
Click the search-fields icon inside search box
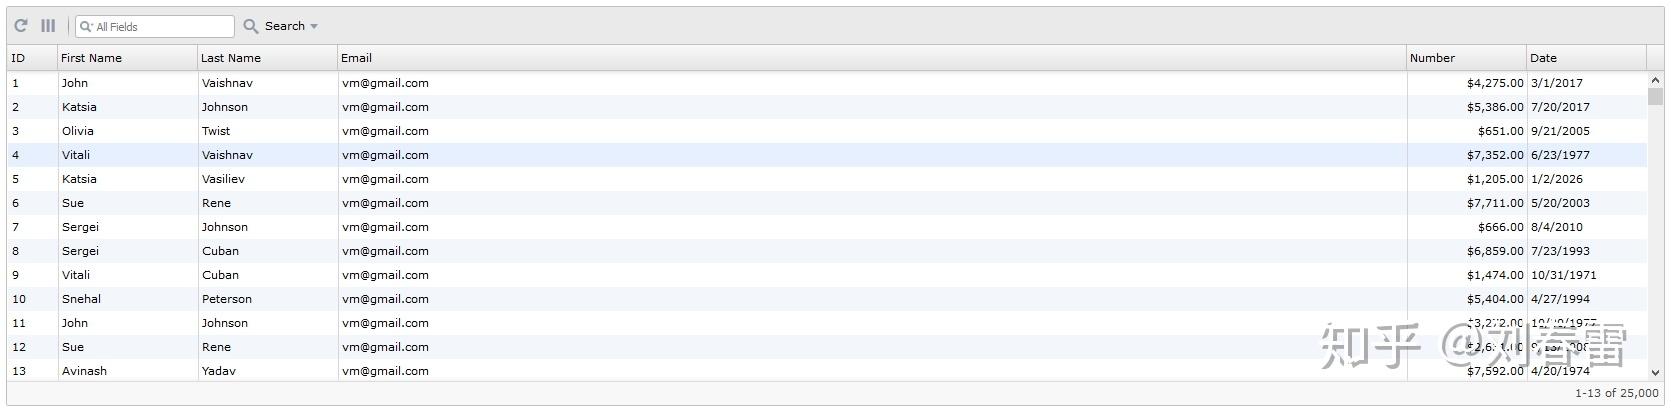(x=86, y=27)
